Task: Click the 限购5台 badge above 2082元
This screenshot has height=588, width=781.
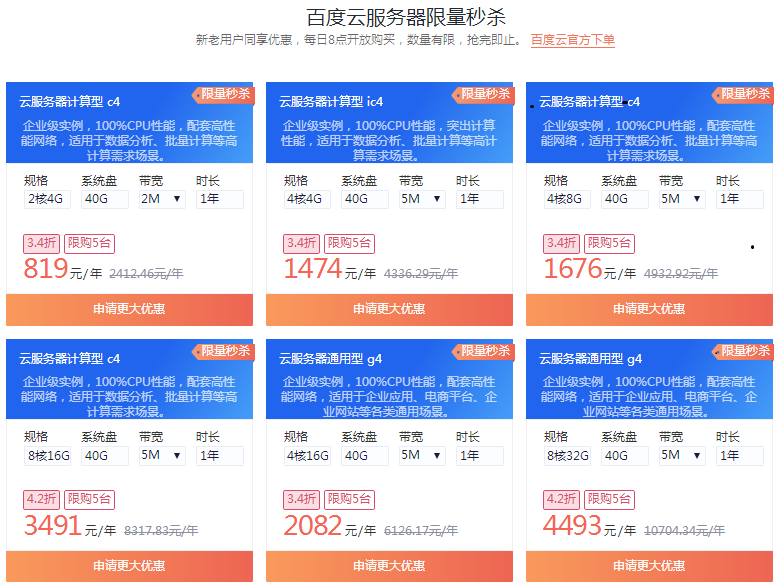Action: [349, 499]
